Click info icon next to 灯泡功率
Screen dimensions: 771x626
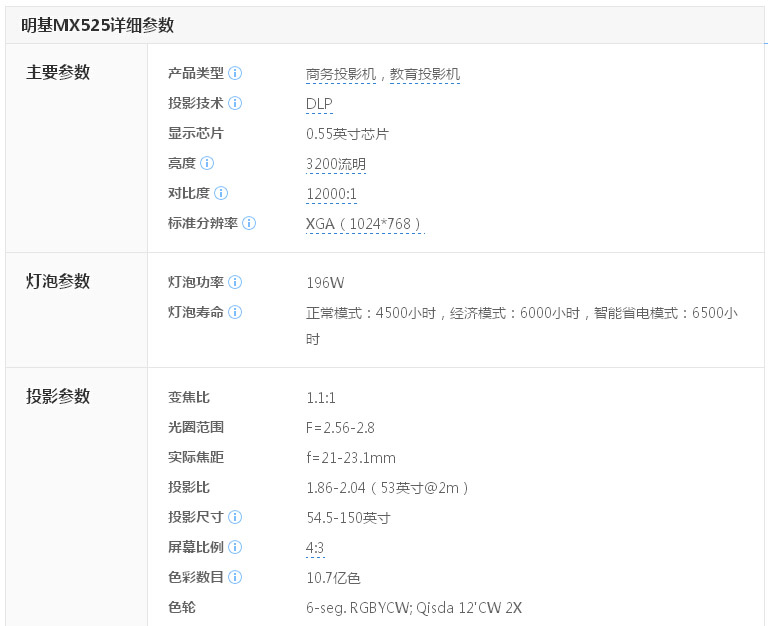(235, 282)
